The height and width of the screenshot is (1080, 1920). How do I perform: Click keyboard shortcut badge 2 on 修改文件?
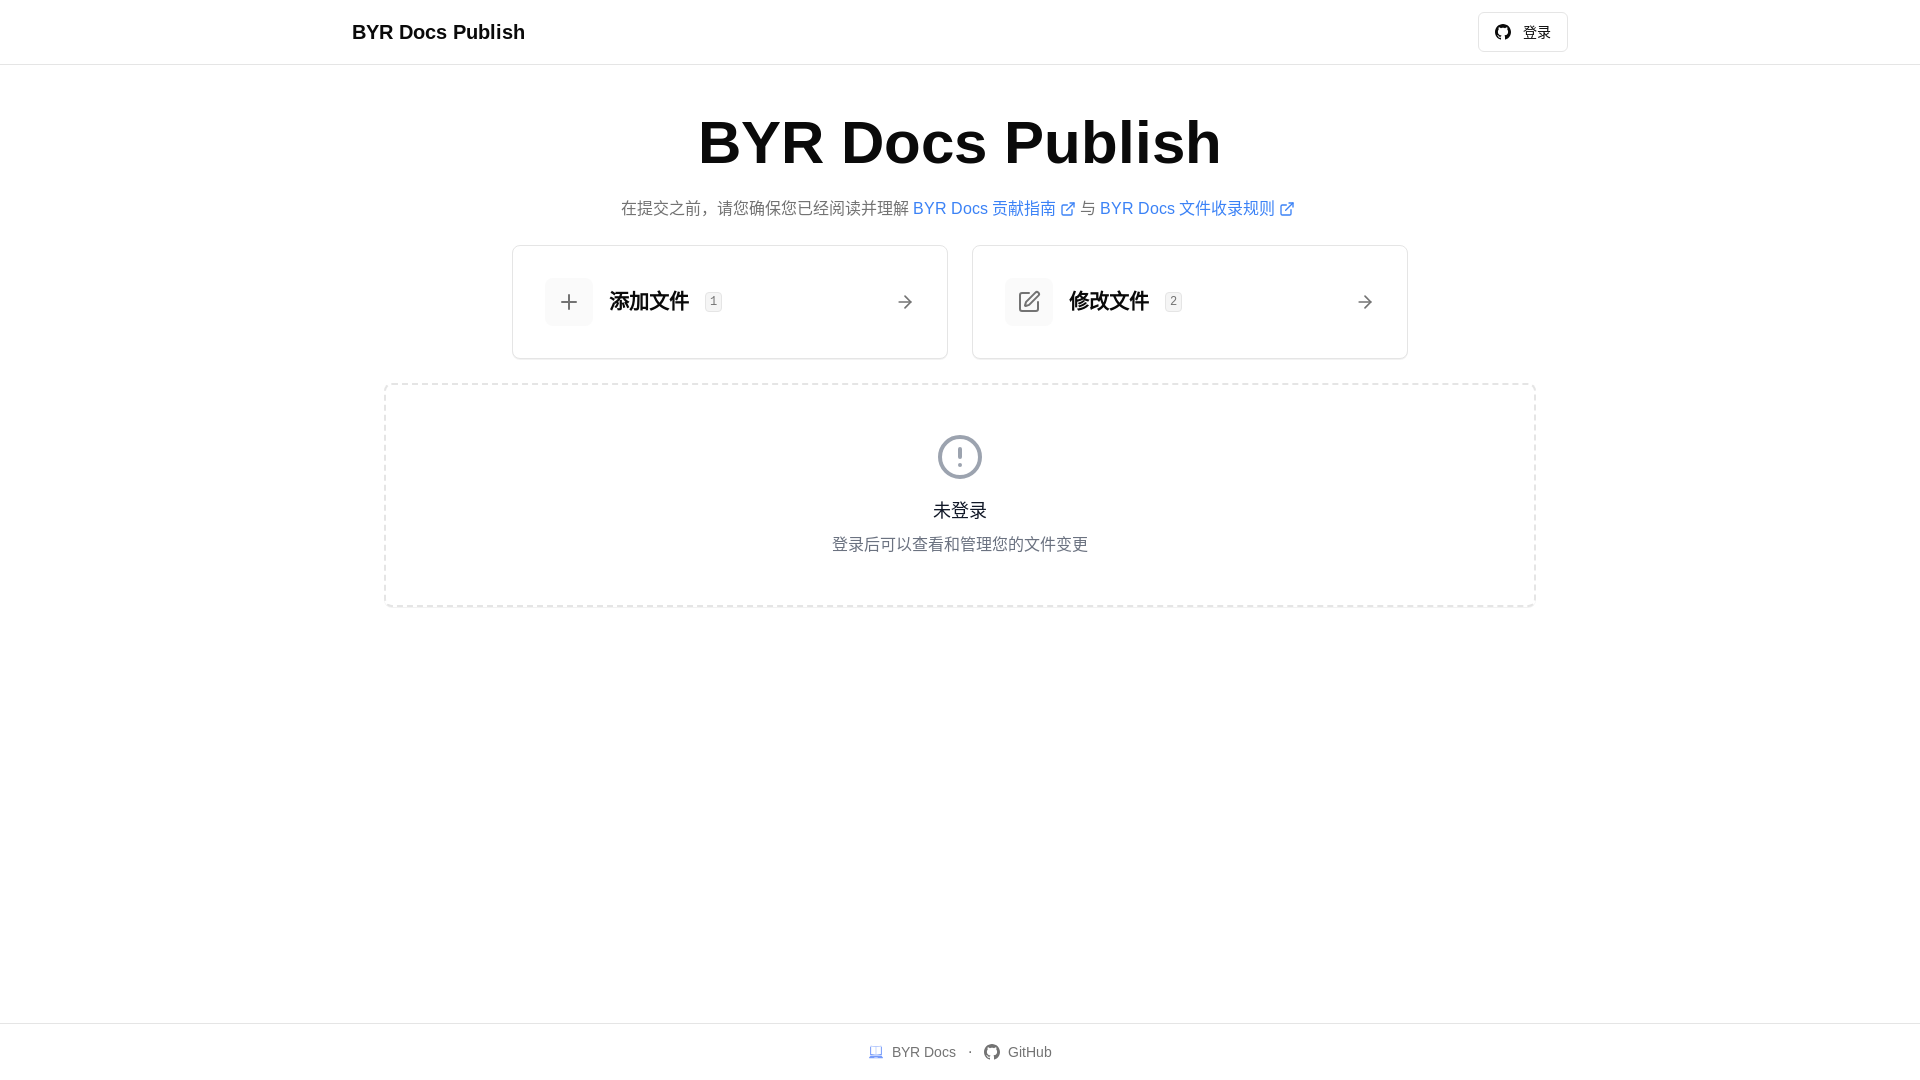pyautogui.click(x=1173, y=302)
